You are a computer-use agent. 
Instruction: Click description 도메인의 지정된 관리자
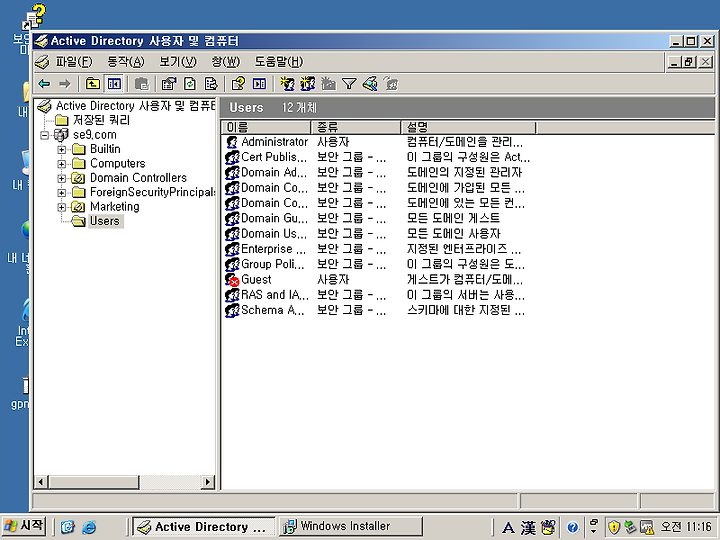pos(464,172)
